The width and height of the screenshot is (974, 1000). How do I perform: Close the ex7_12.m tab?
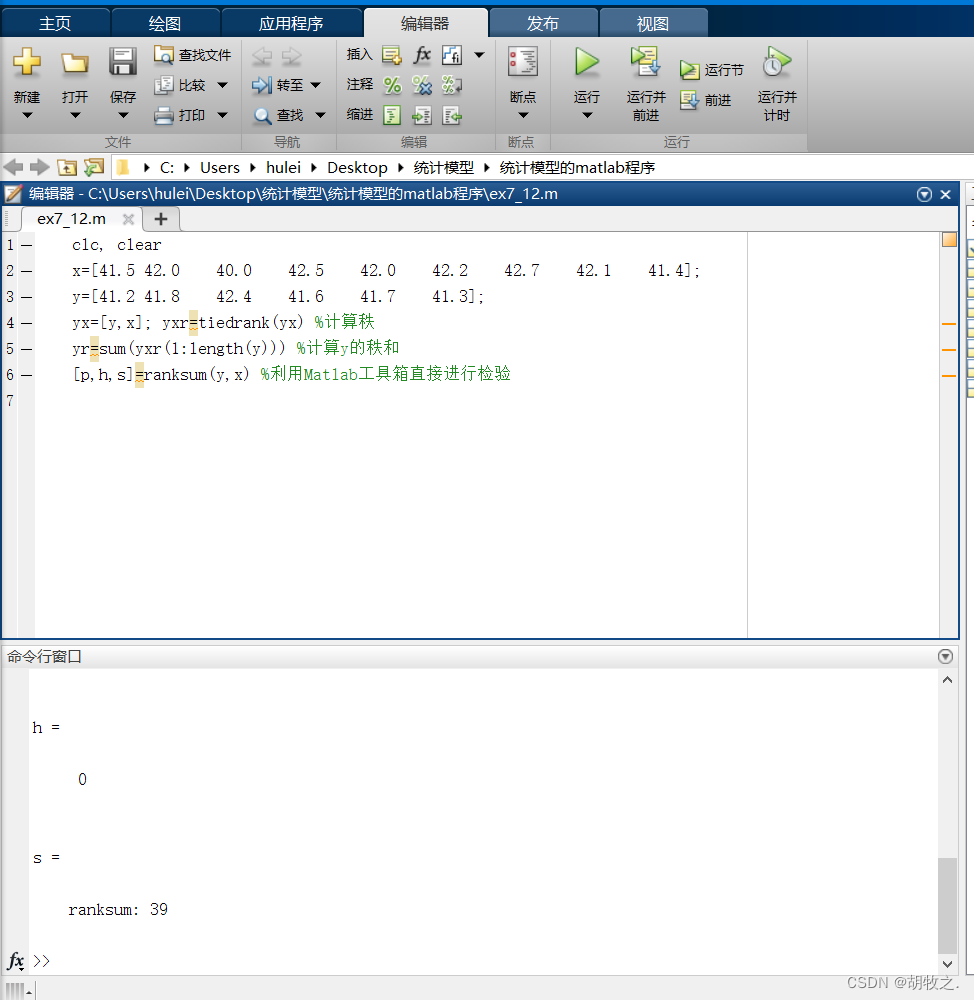(128, 219)
